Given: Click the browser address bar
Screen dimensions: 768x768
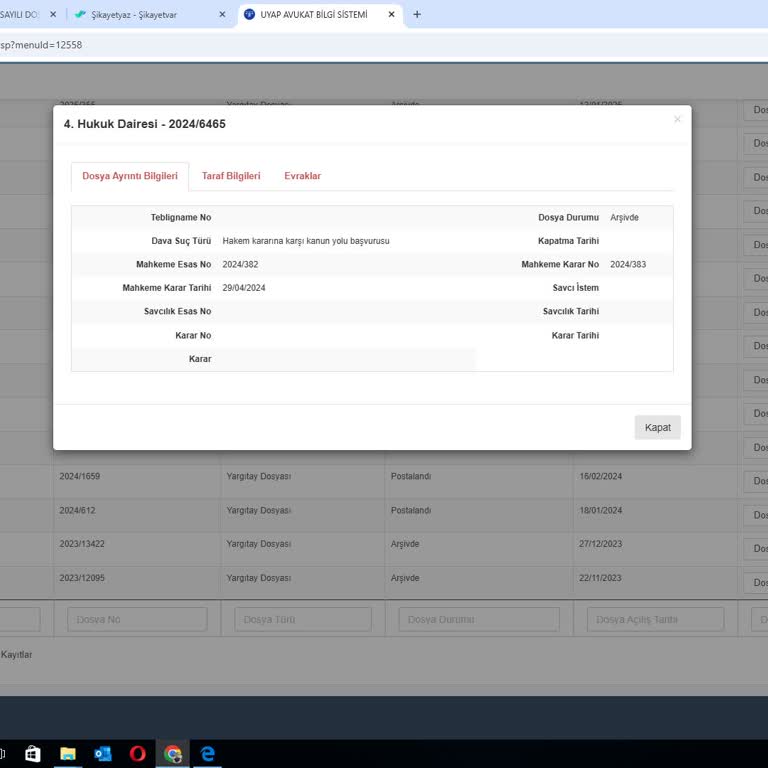Looking at the screenshot, I should [x=384, y=45].
